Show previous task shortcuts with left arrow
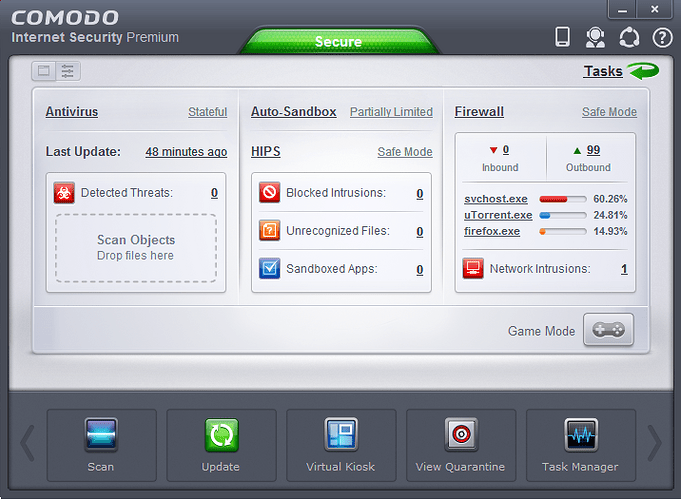 pos(27,443)
